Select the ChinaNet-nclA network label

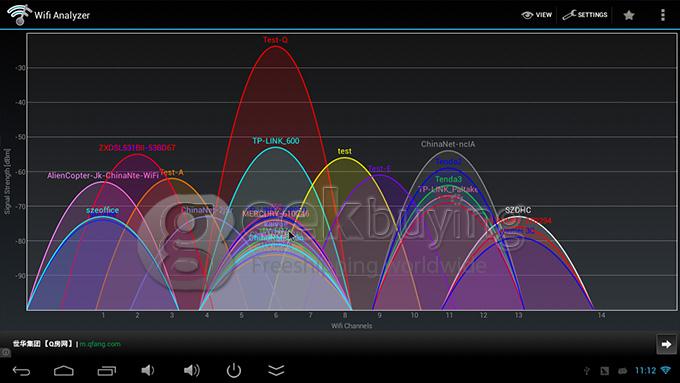pos(448,144)
